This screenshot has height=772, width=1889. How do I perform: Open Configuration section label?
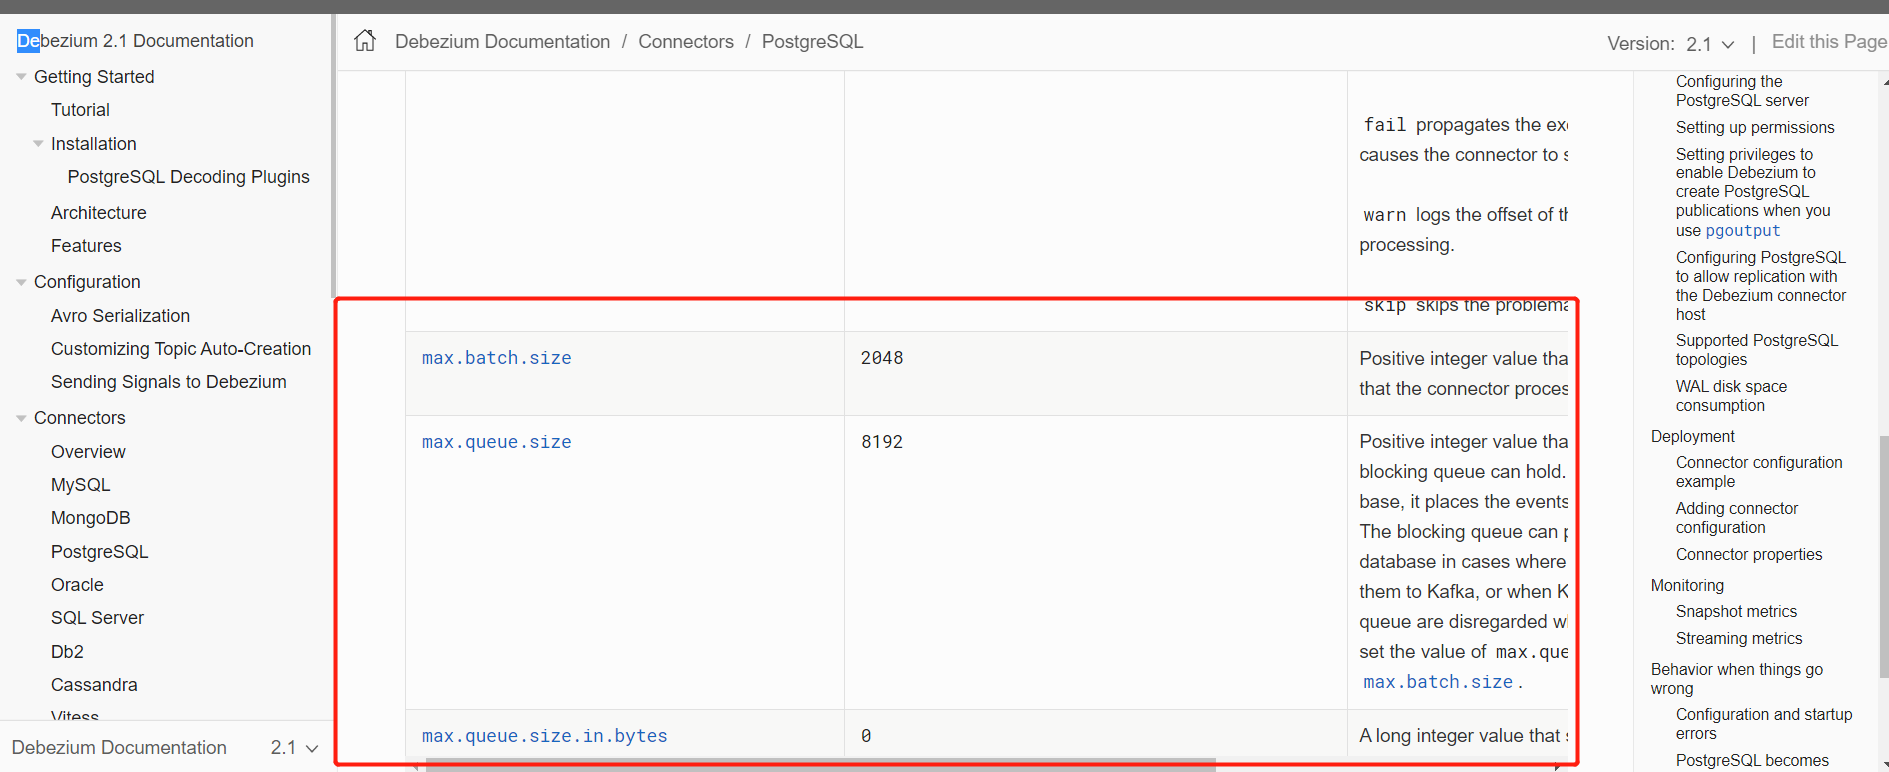pos(87,282)
